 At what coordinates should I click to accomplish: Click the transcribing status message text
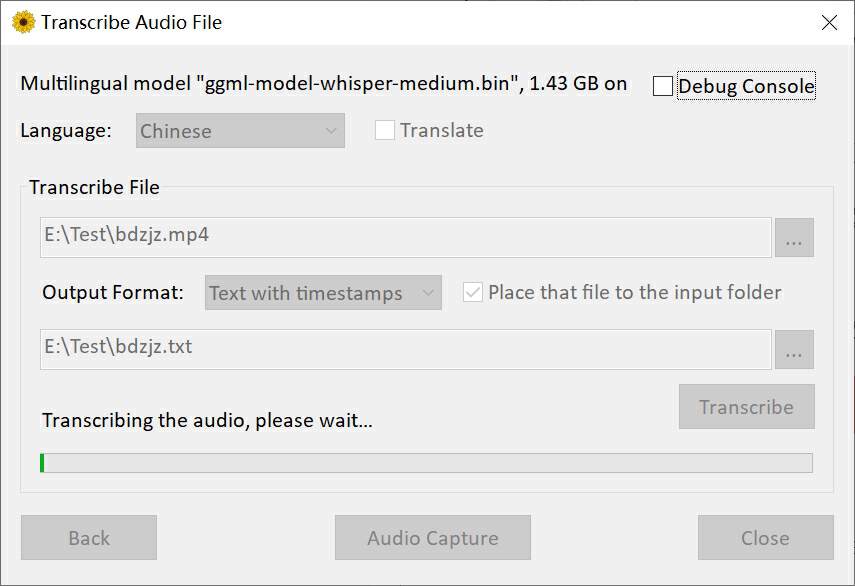(x=207, y=420)
